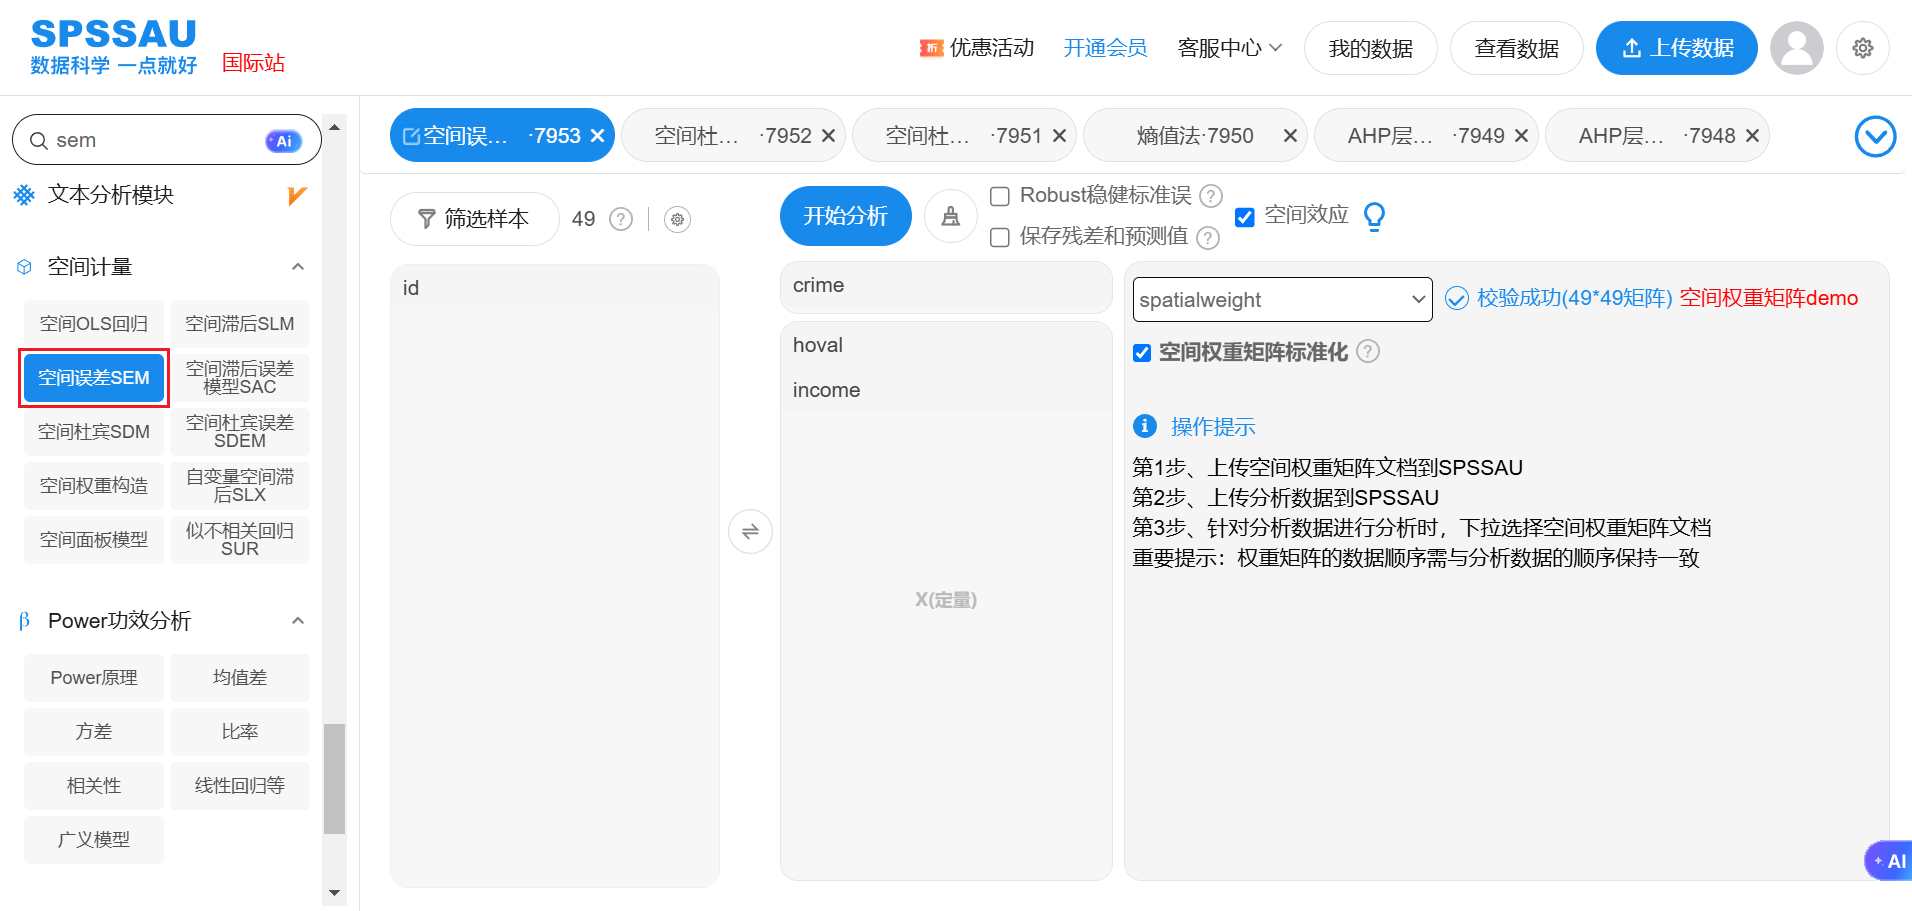Select 空间滞后SLM in the sidebar

(240, 324)
